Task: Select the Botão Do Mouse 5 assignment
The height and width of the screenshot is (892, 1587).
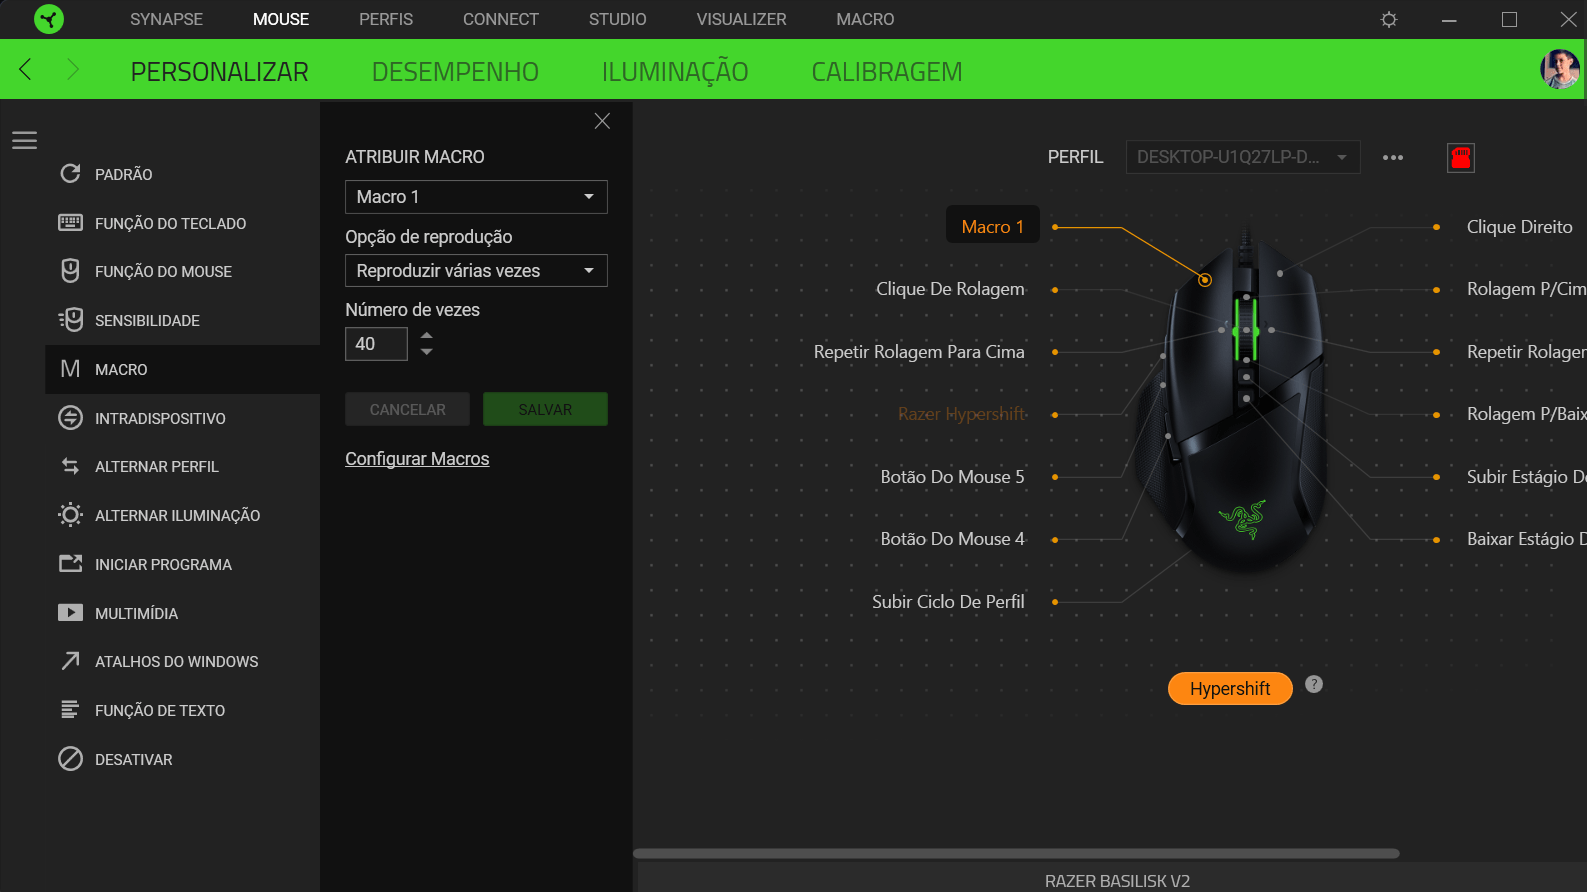Action: pyautogui.click(x=952, y=477)
